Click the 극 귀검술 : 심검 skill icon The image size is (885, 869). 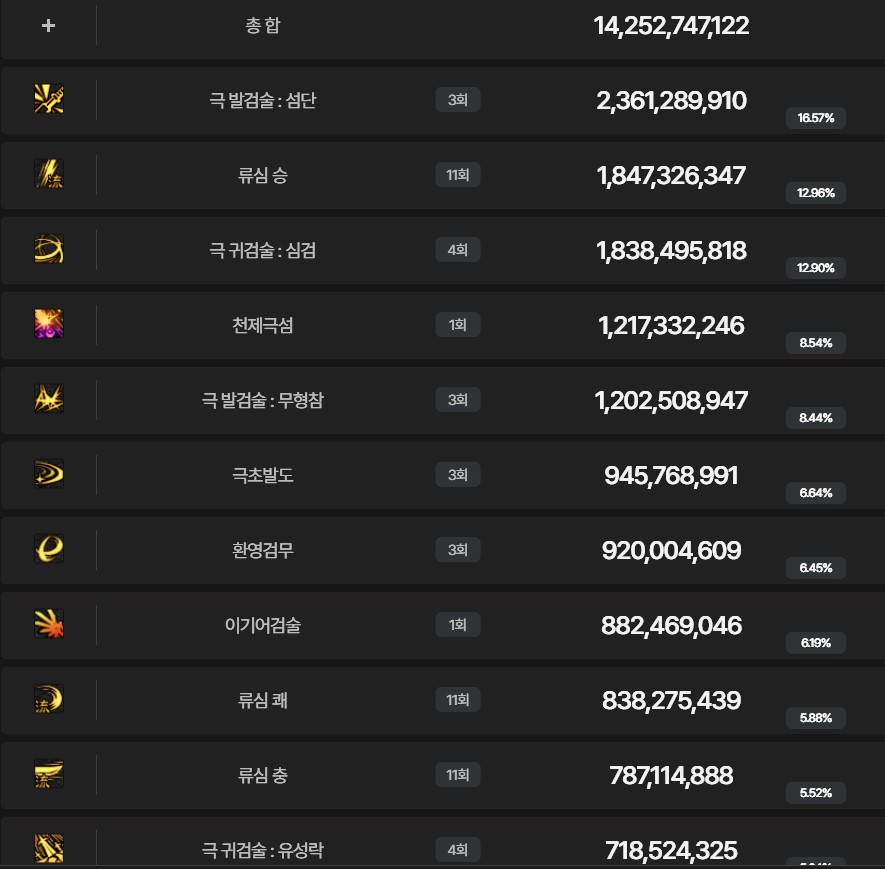click(x=49, y=249)
